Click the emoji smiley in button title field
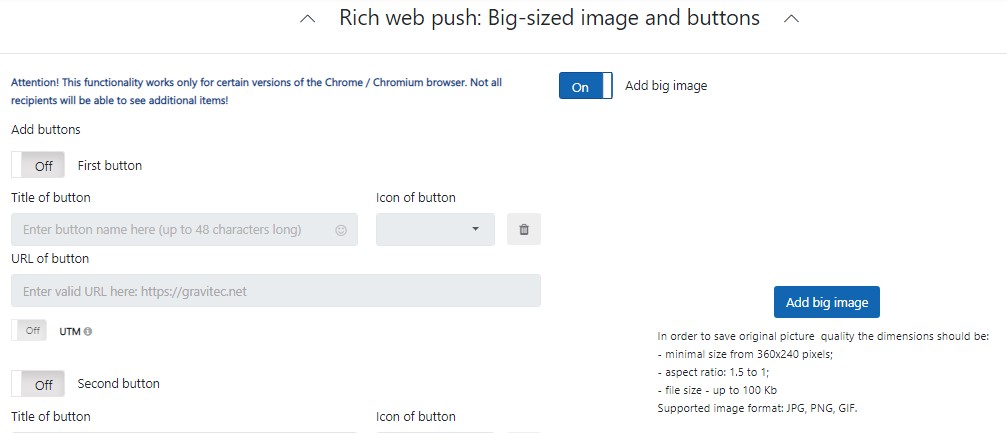Image resolution: width=1007 pixels, height=433 pixels. (x=341, y=230)
